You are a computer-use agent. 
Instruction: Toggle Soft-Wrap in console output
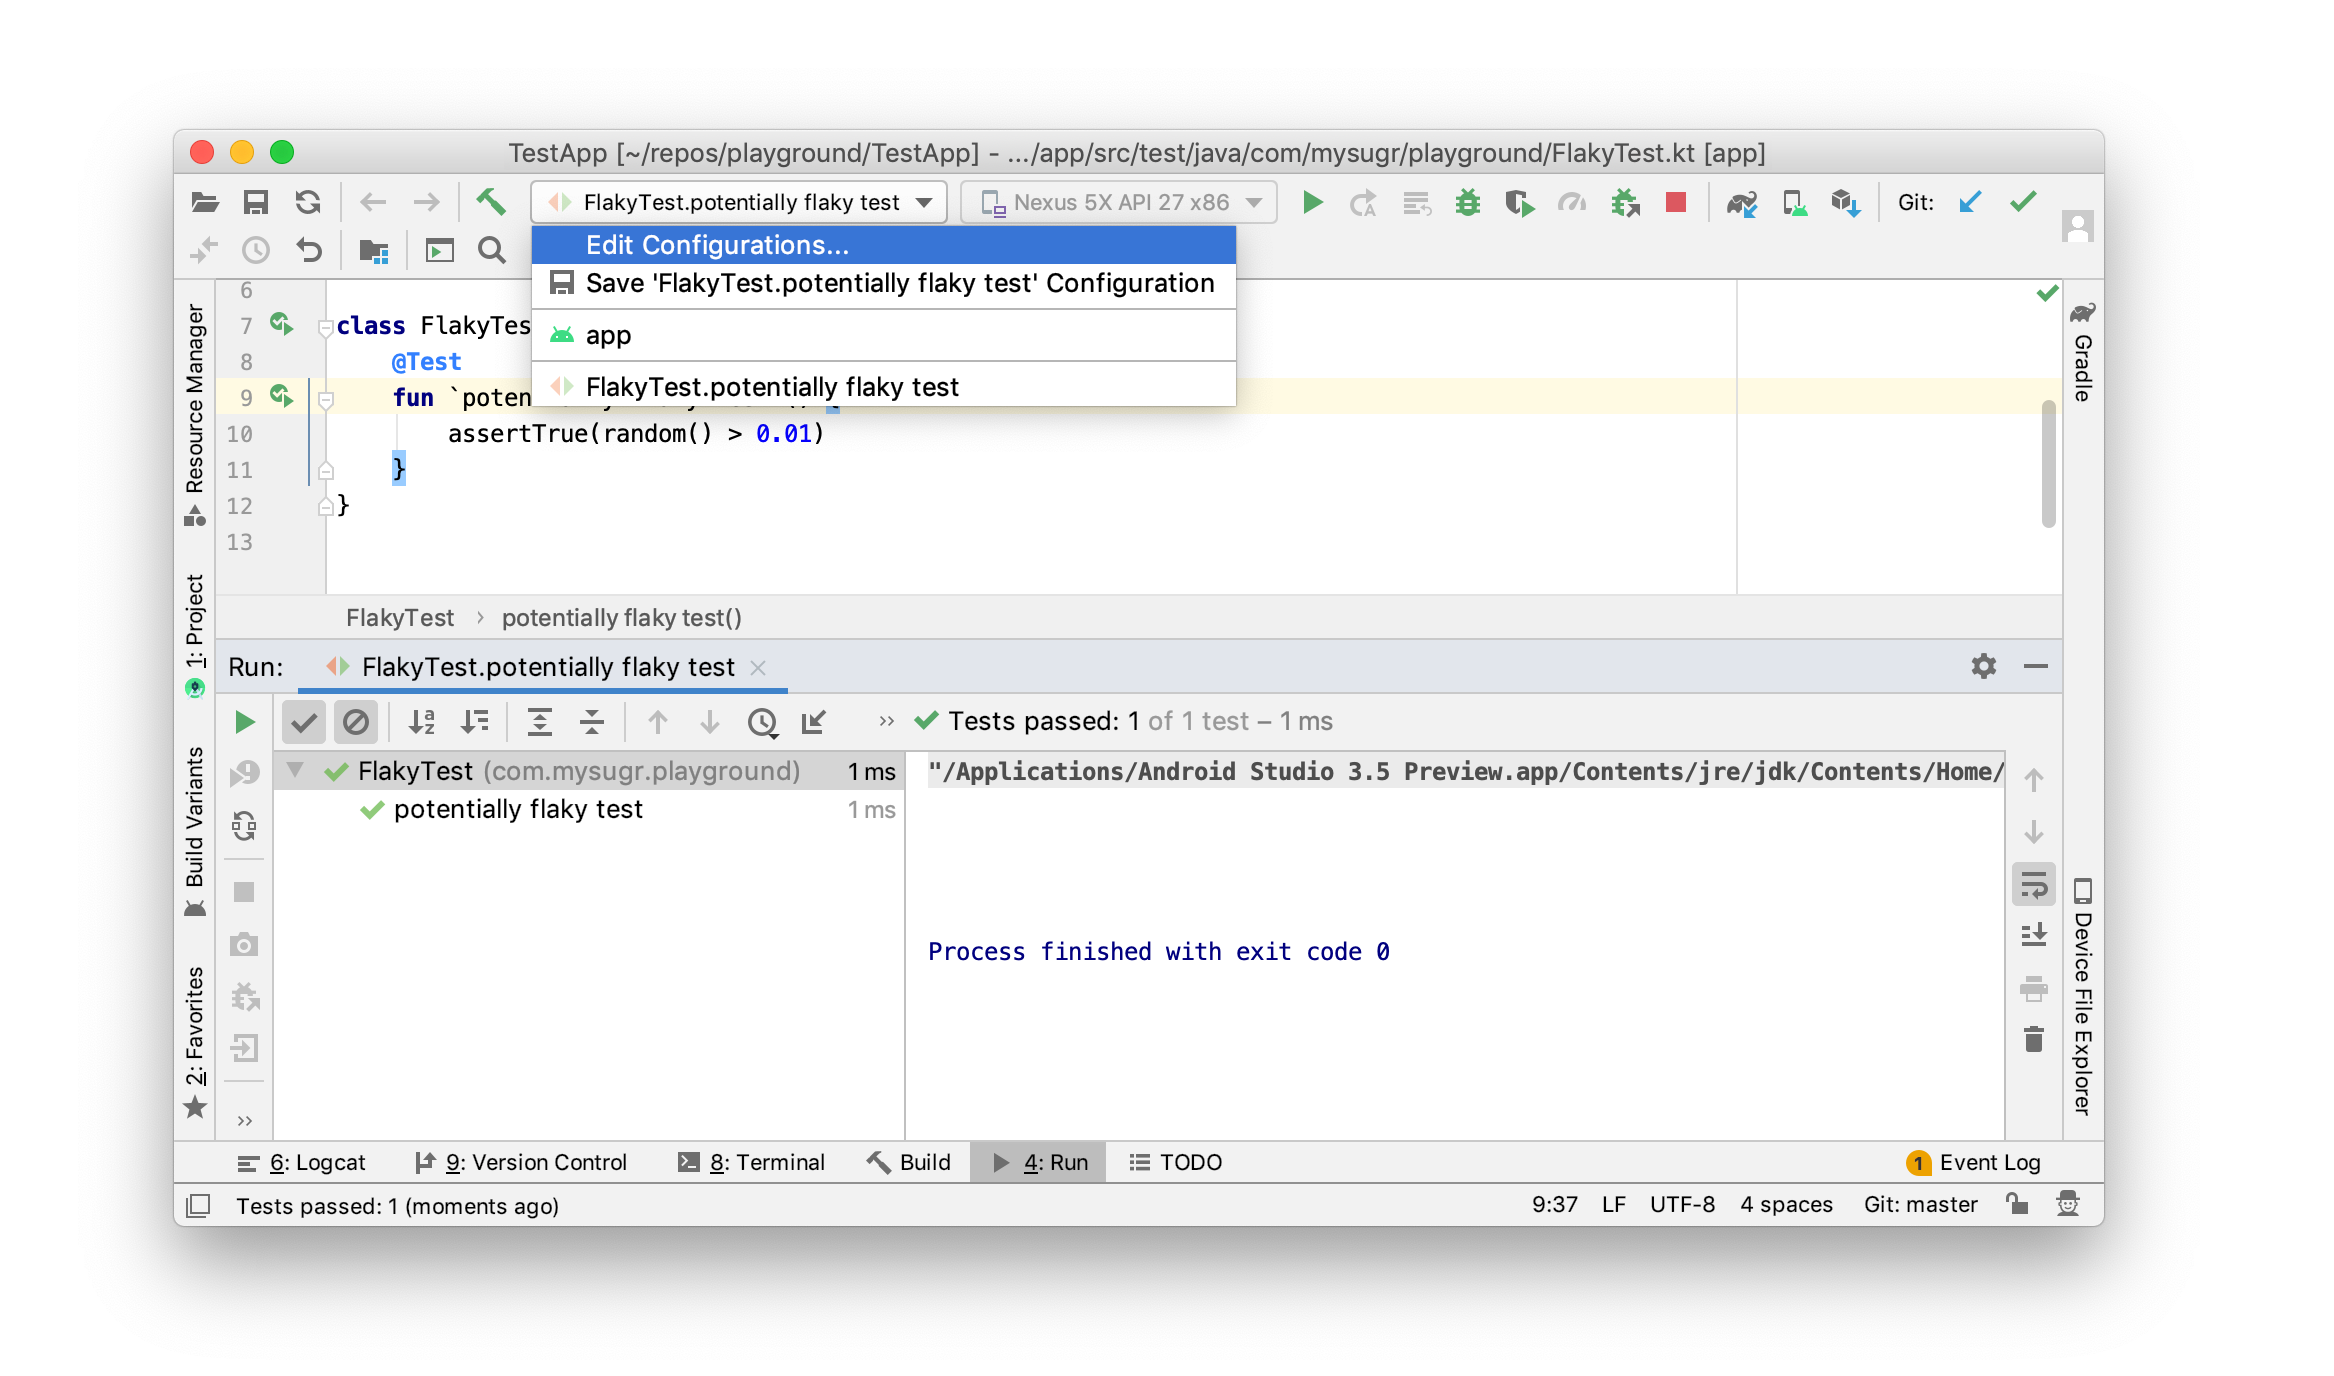click(2033, 884)
